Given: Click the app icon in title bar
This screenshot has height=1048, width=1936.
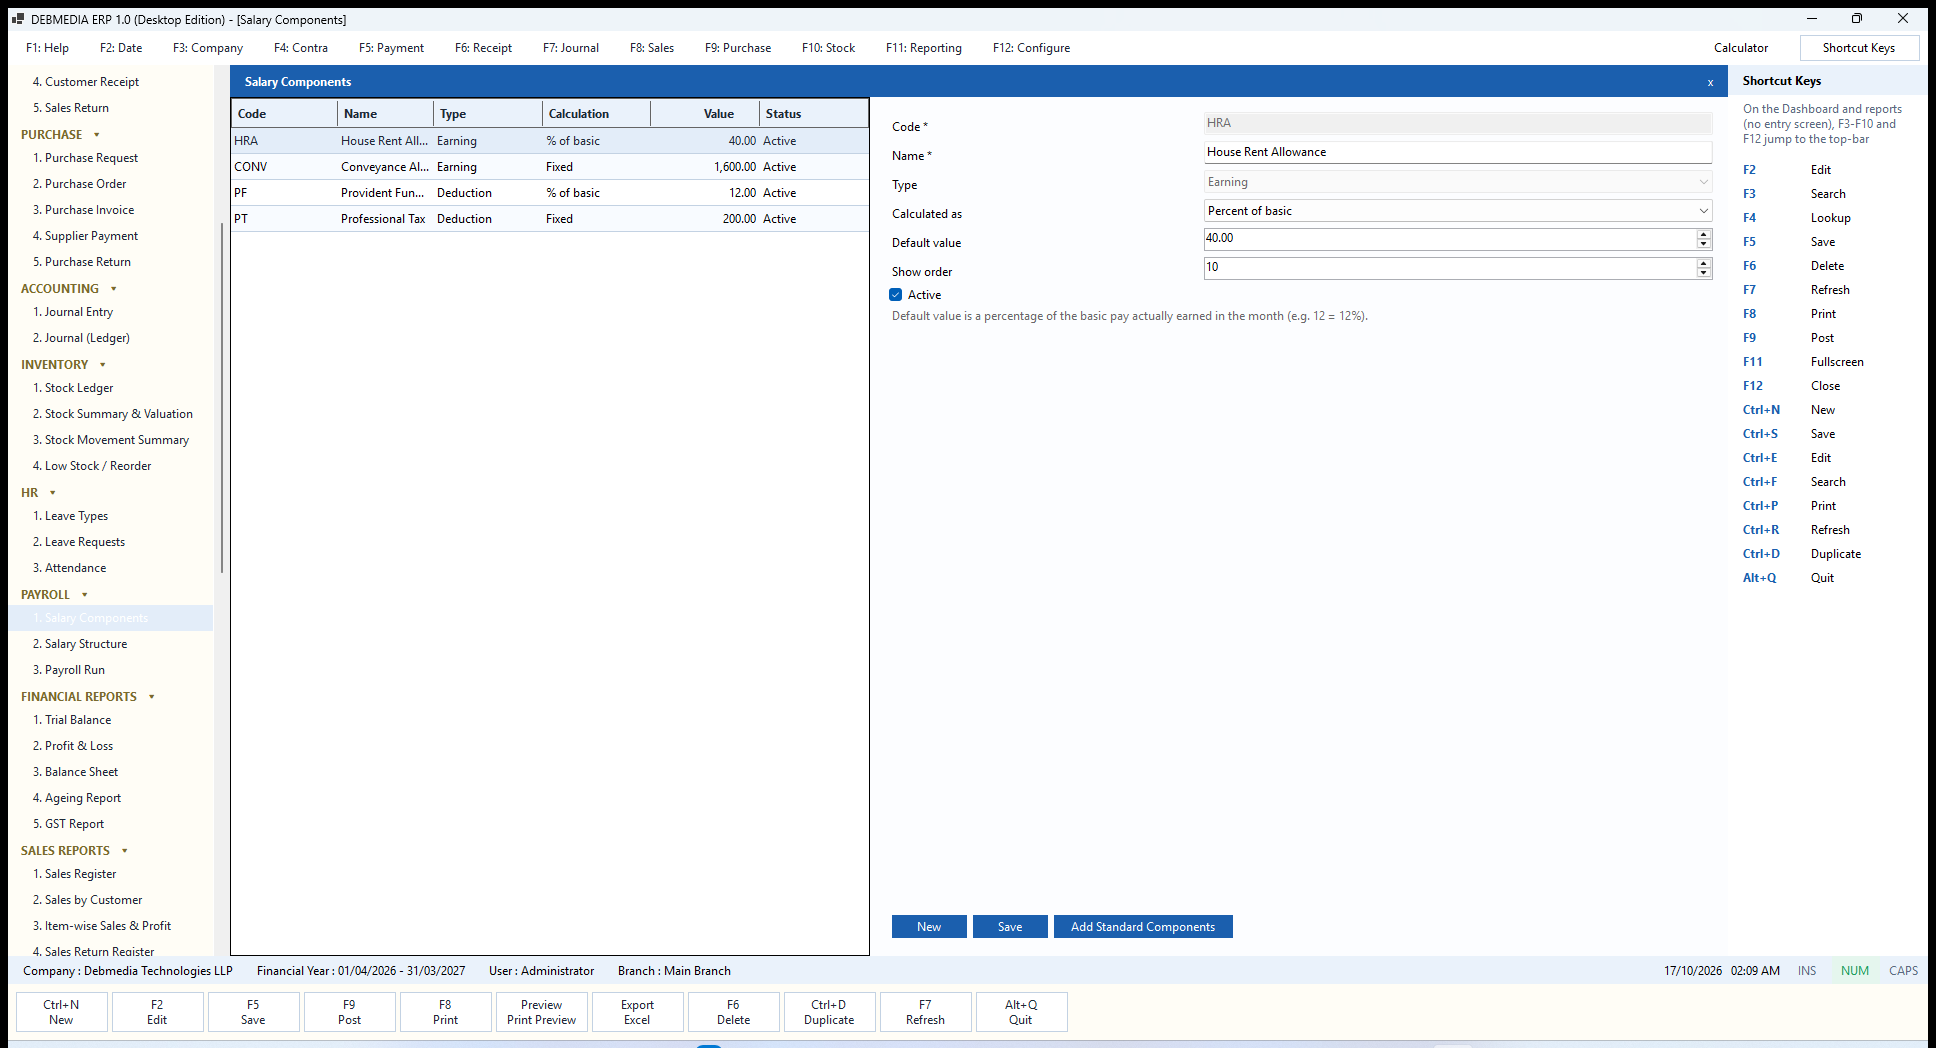Looking at the screenshot, I should [17, 19].
